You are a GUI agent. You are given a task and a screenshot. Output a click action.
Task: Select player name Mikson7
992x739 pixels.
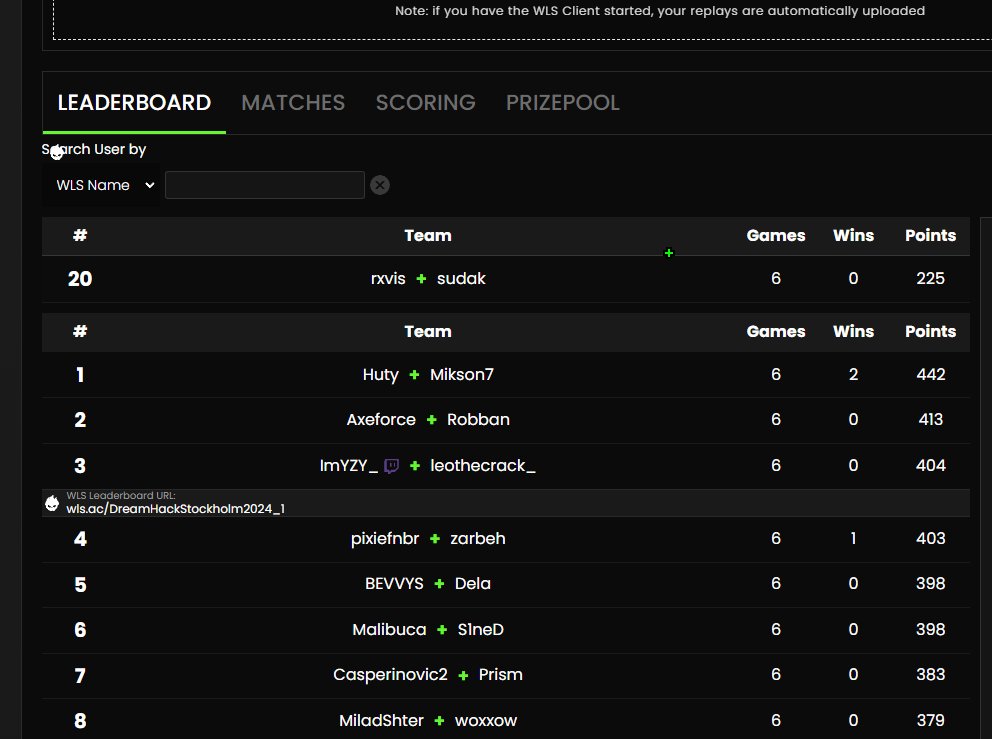coord(462,375)
